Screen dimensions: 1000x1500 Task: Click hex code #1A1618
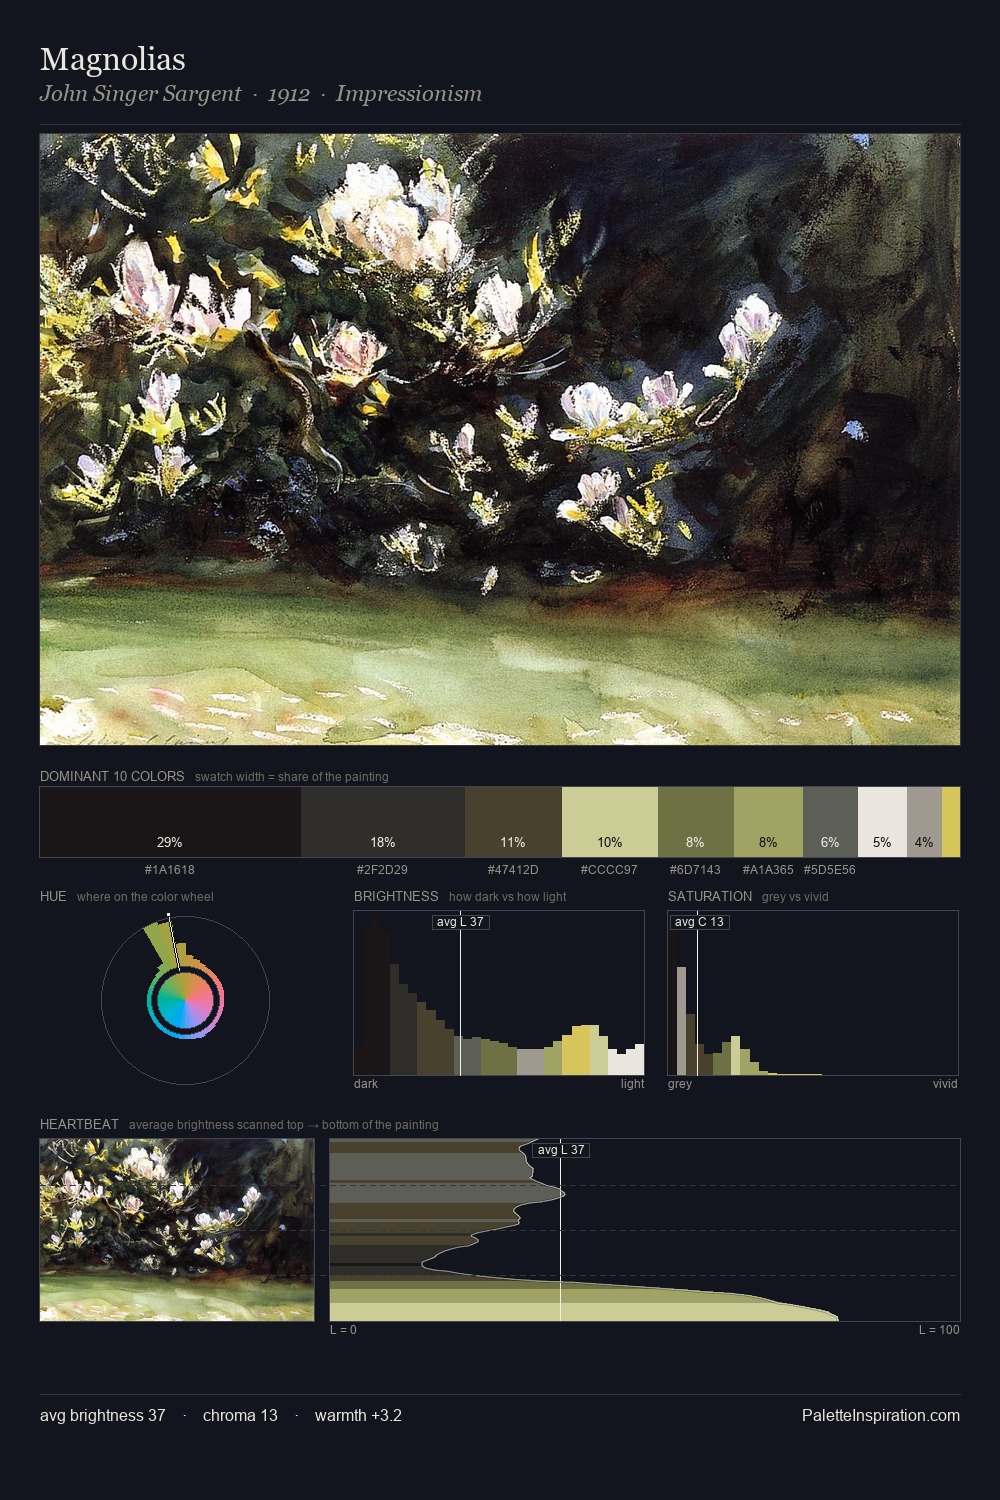(170, 870)
